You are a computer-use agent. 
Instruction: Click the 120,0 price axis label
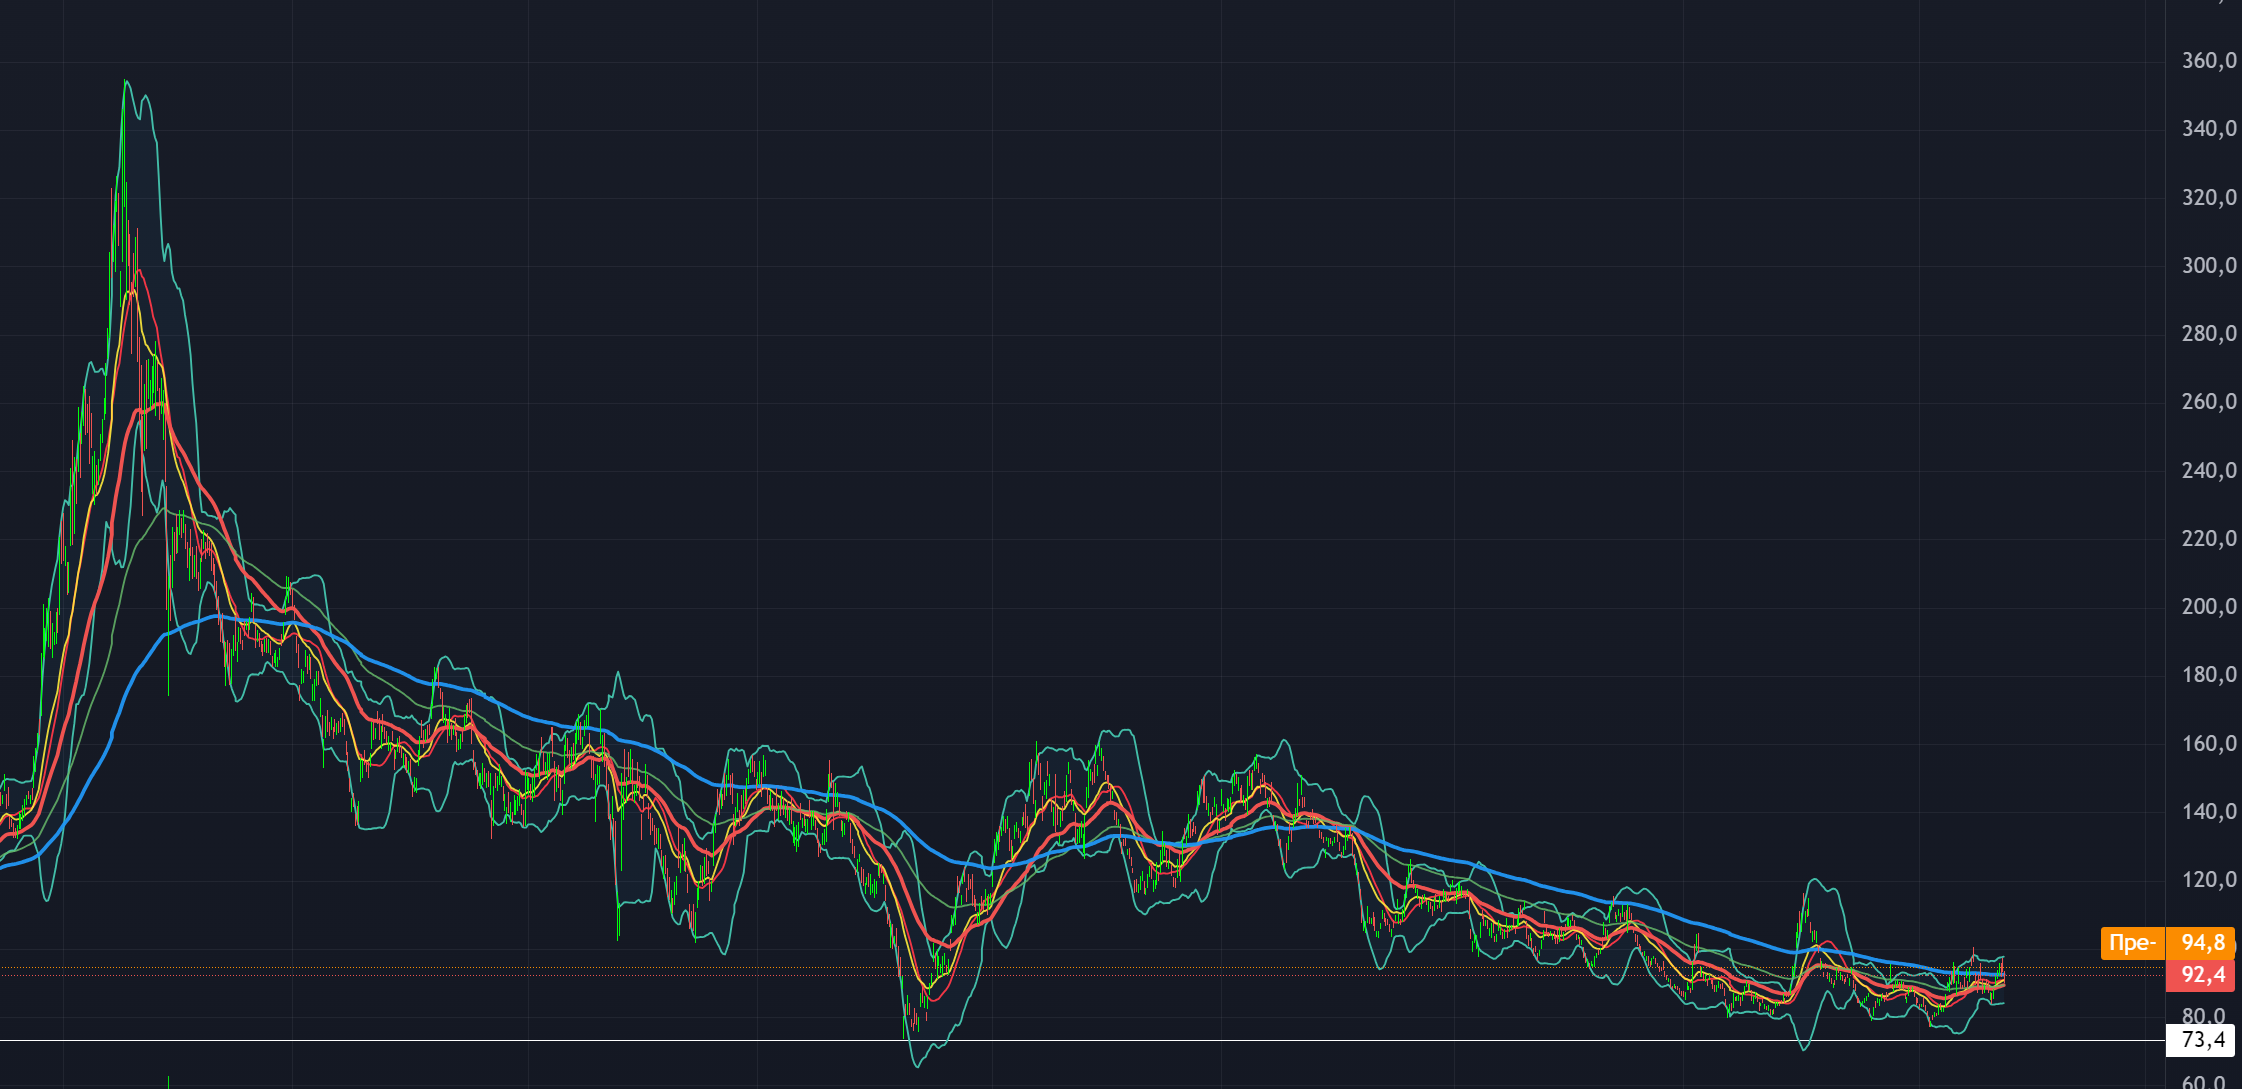(x=2209, y=880)
